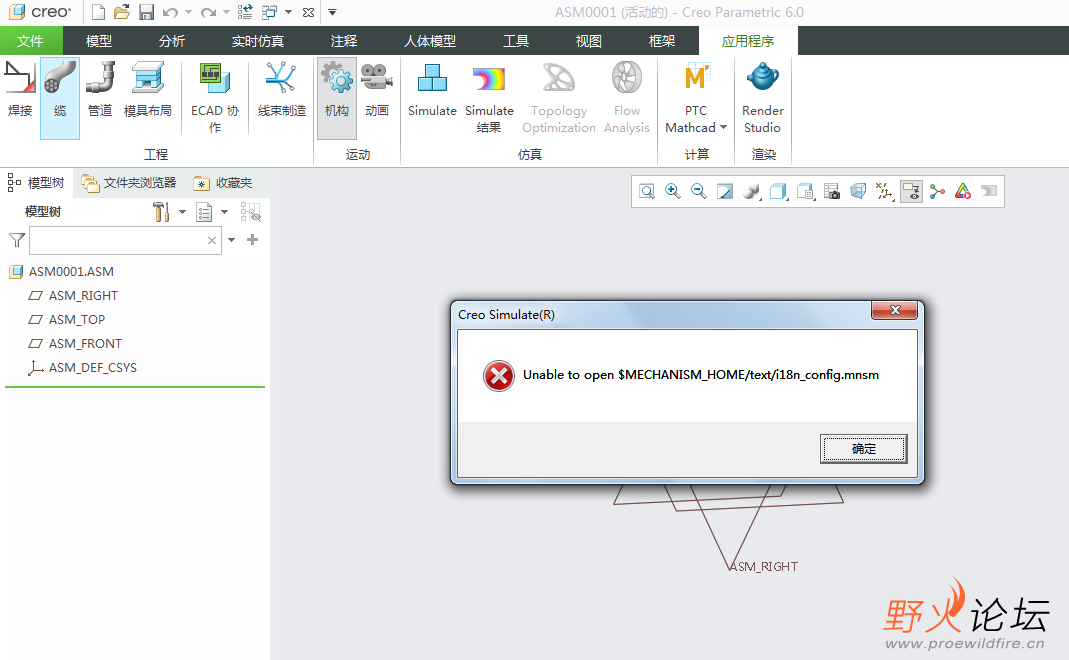1069x660 pixels.
Task: Switch to the 框架 ribbon tab
Action: pos(661,41)
